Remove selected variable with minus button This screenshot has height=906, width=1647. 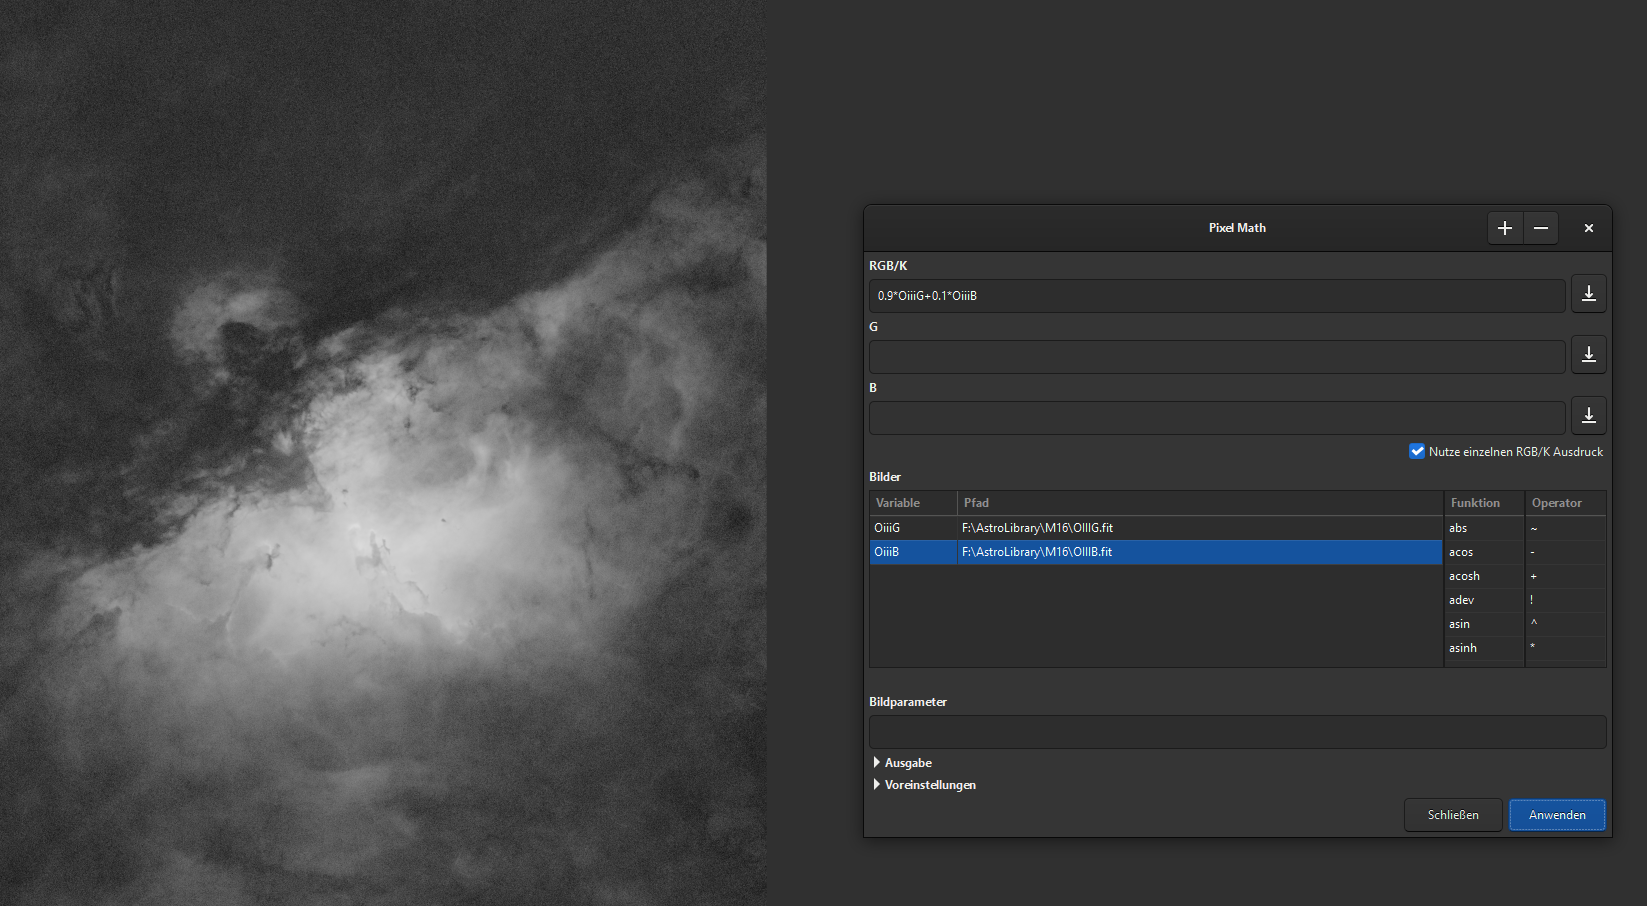pos(1541,228)
